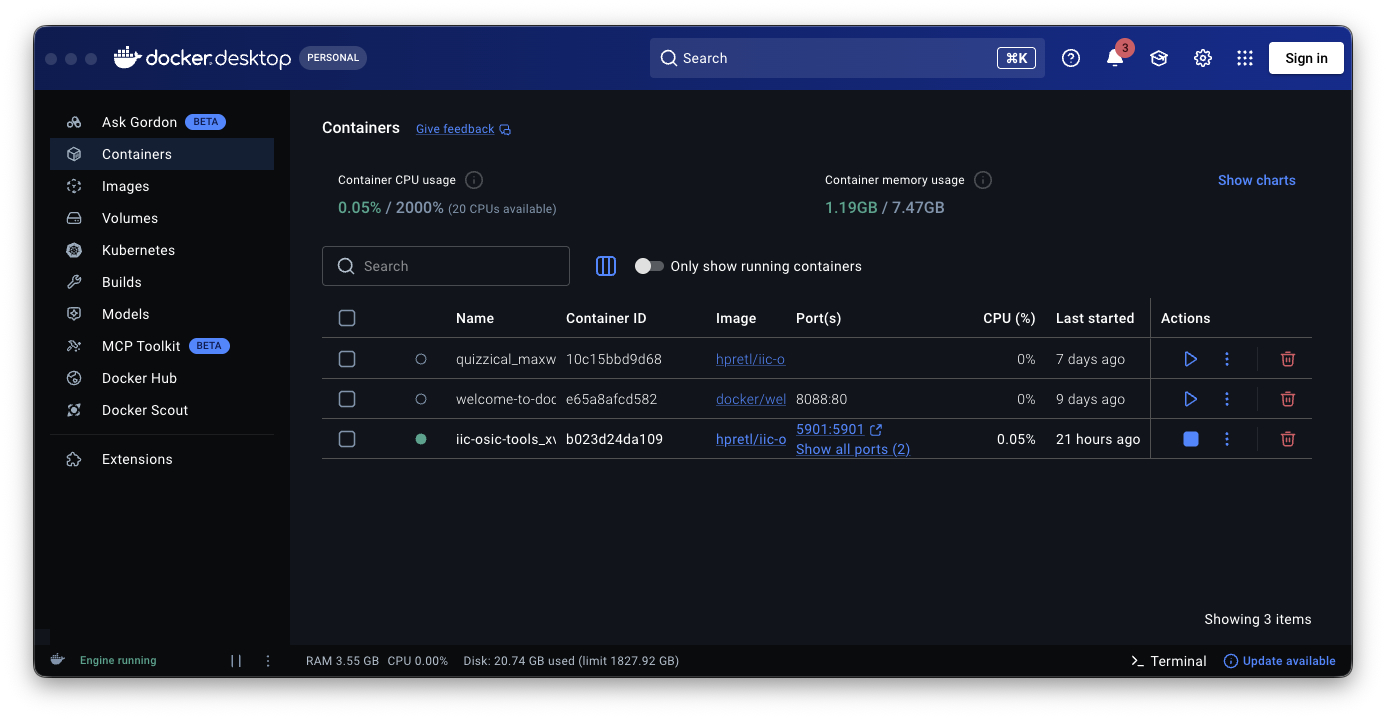Check the select-all checkbox in table header

click(x=347, y=318)
